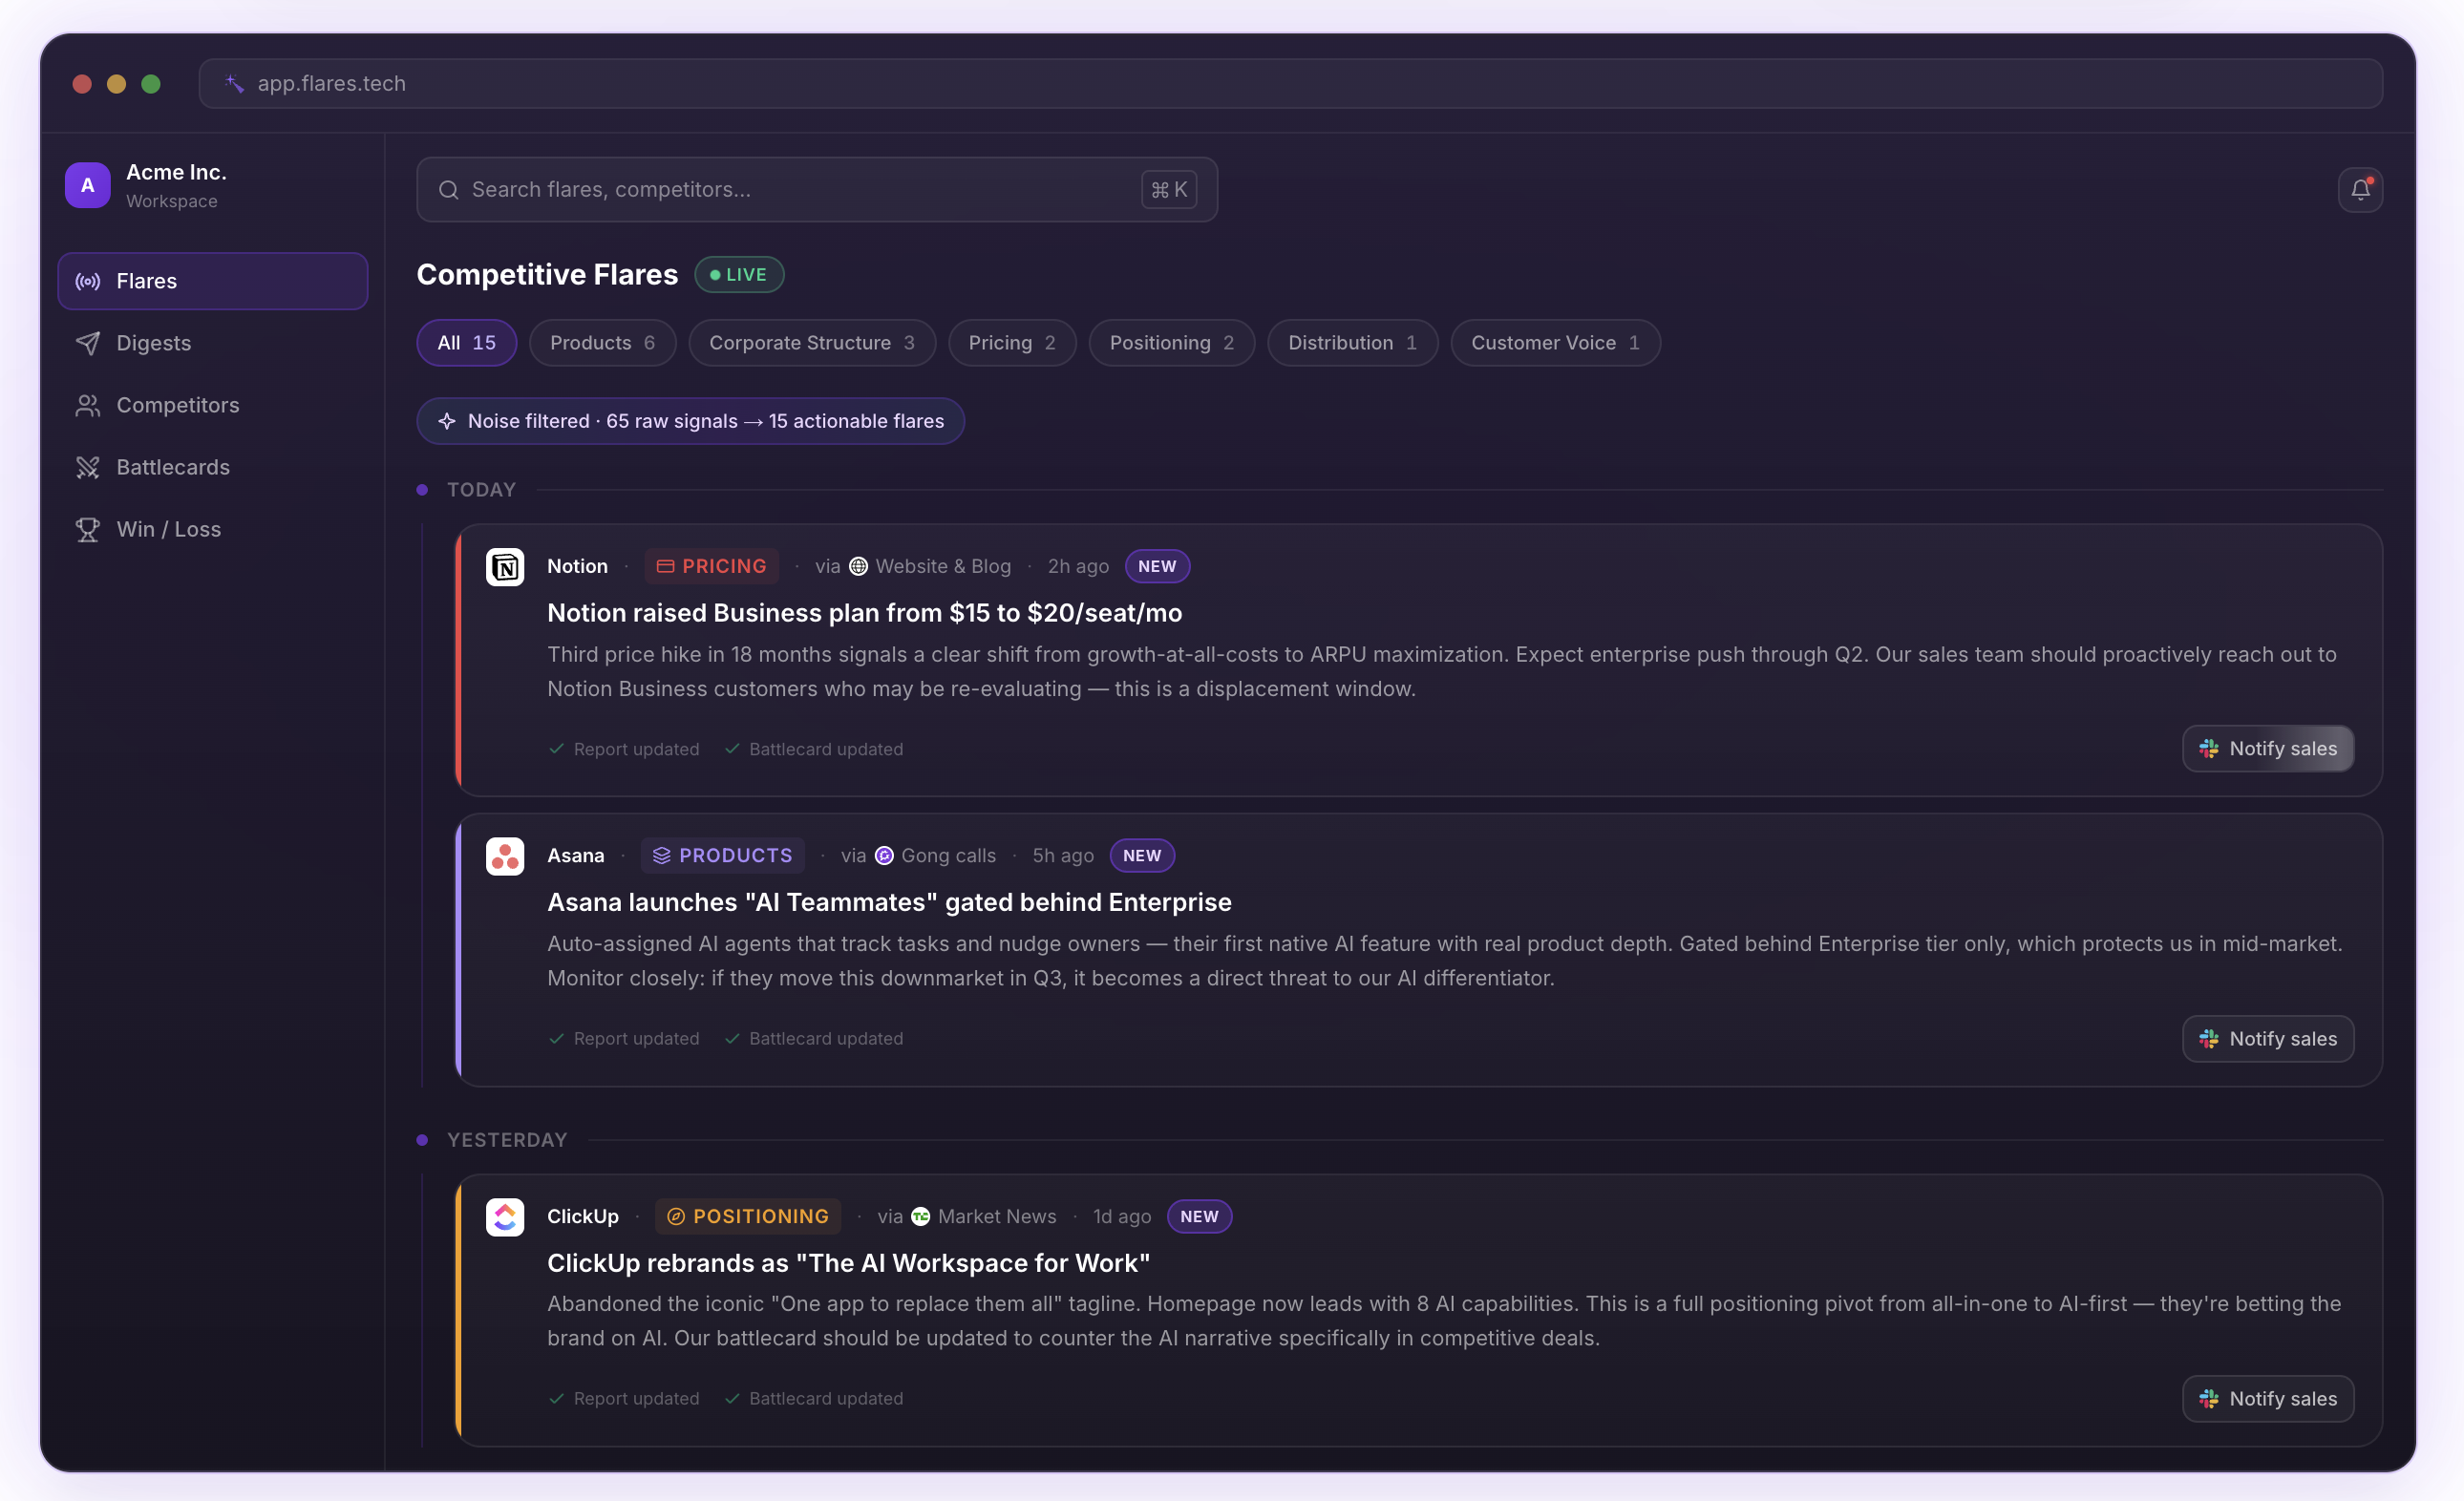
Task: Click the Asana card's Battlecard updated checkmark
Action: coord(732,1039)
